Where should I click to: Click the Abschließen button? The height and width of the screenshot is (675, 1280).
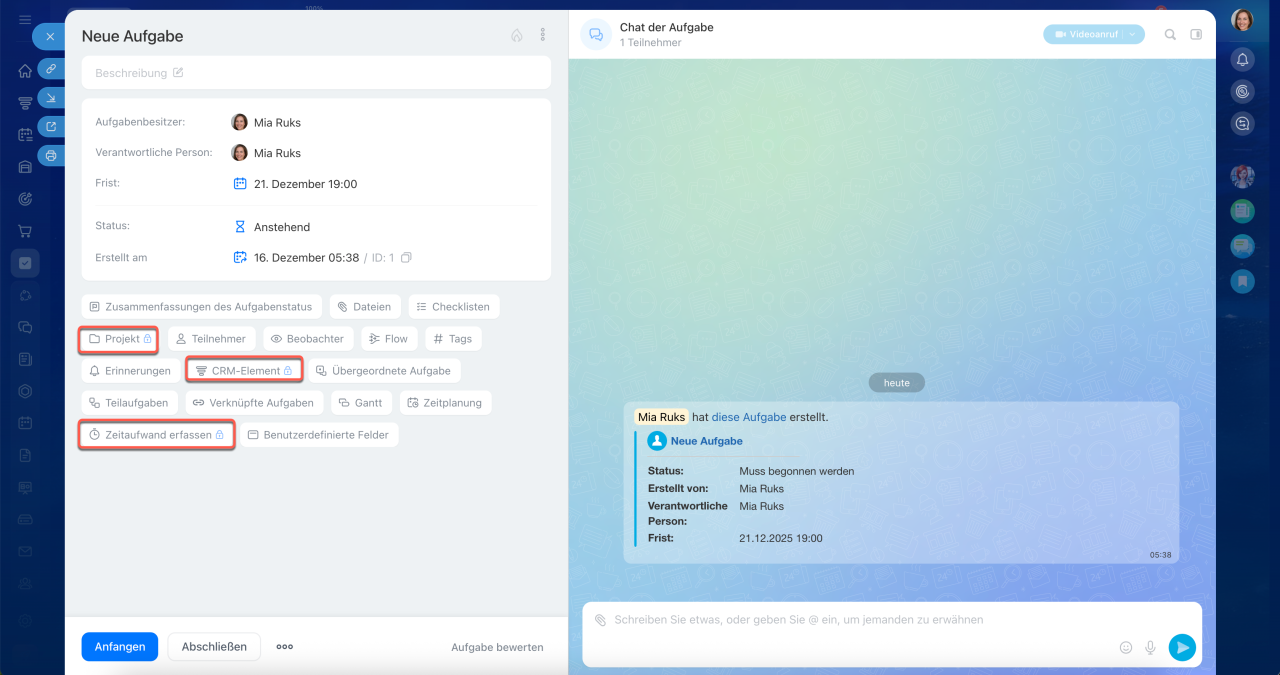214,647
